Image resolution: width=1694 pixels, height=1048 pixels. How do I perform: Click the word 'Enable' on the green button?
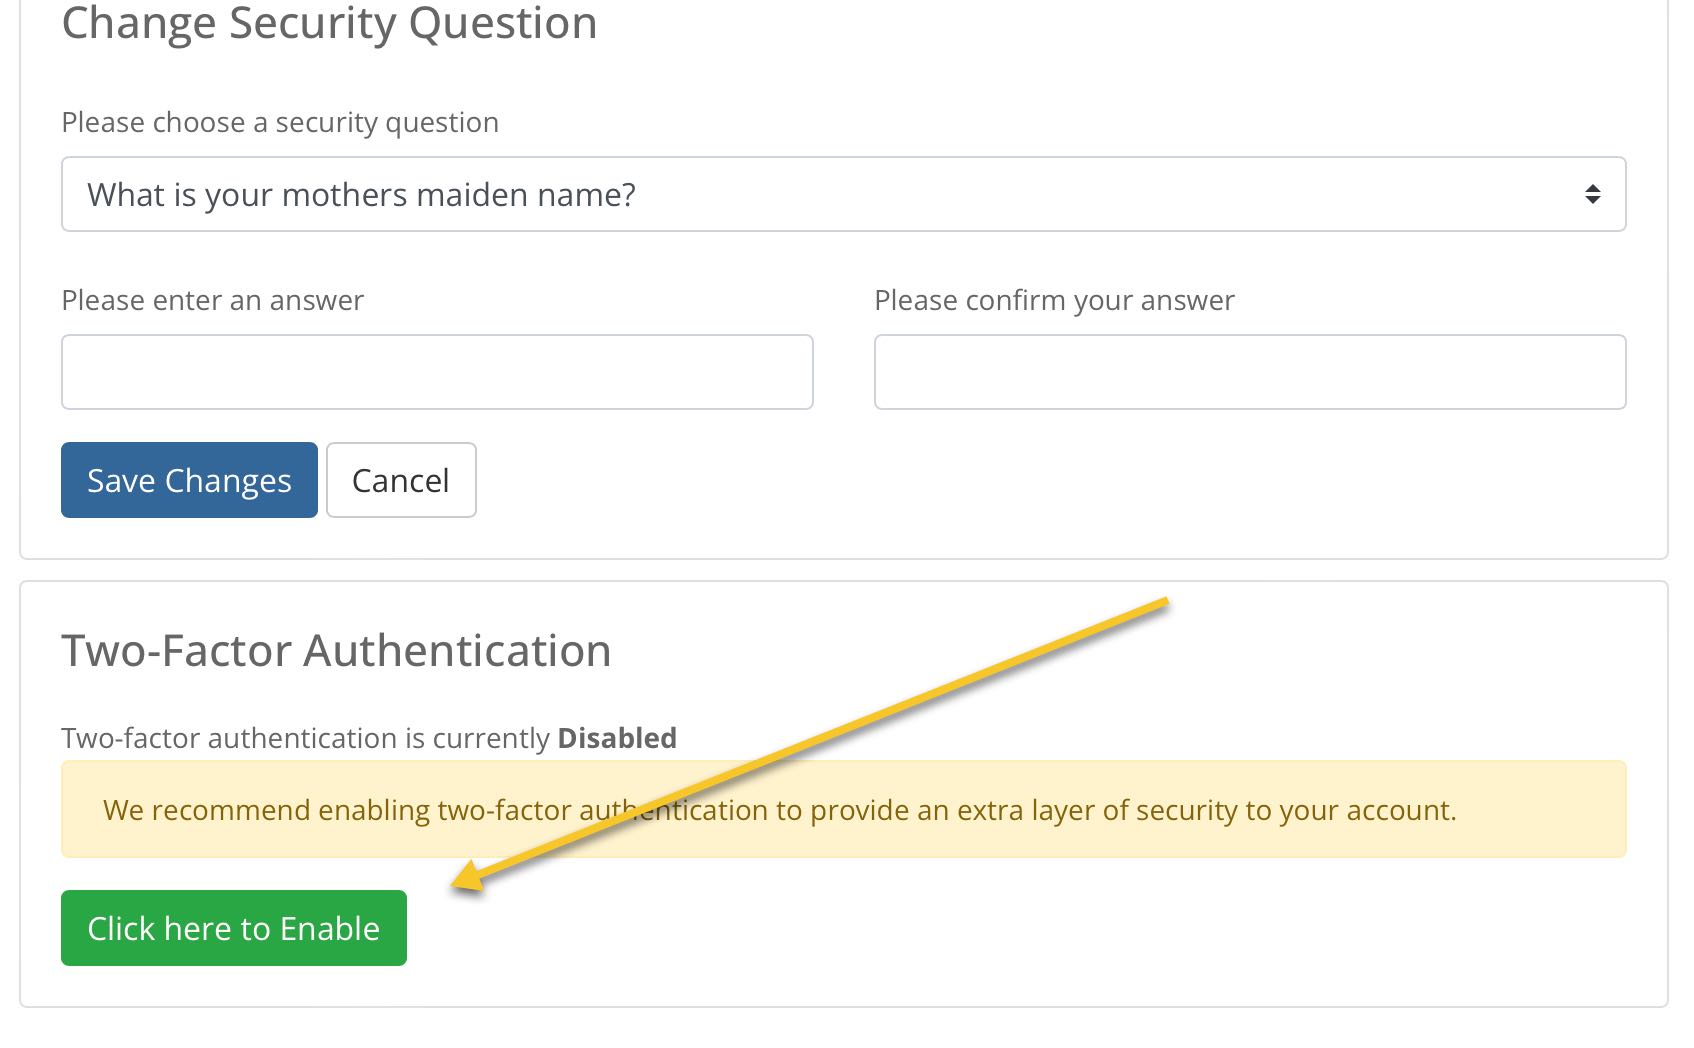[x=329, y=928]
